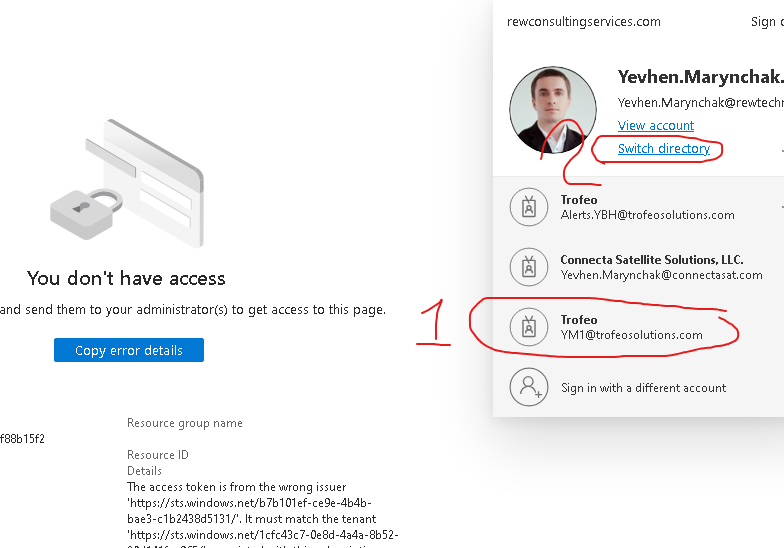784x548 pixels.
Task: Click the Sign out link
Action: tap(766, 22)
